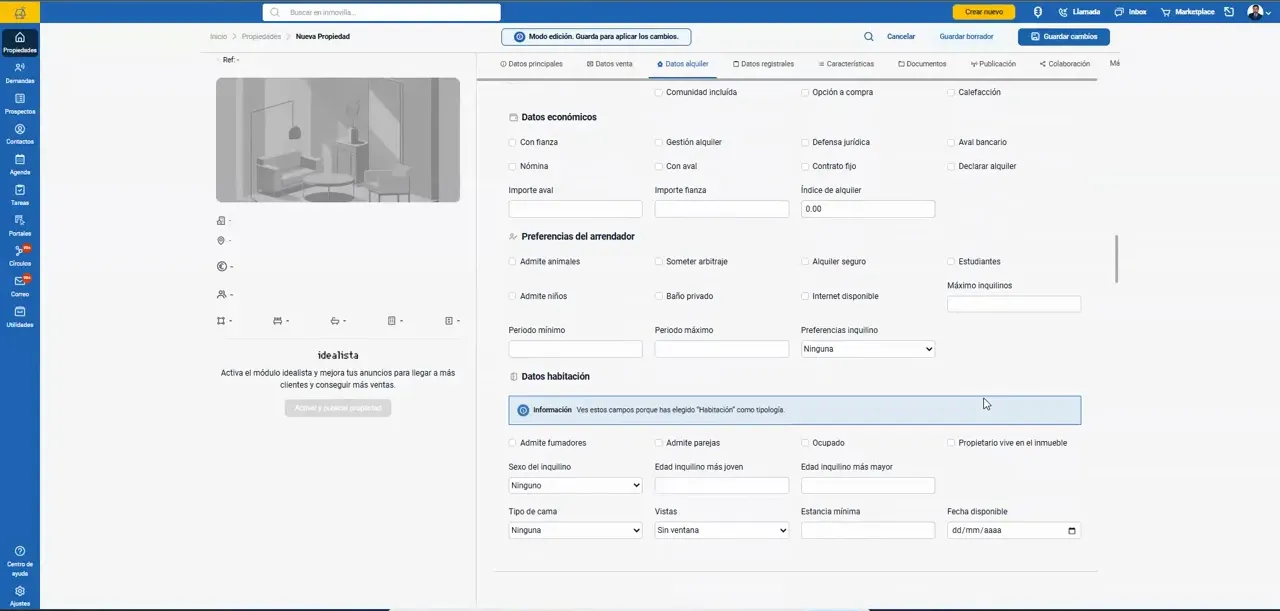The width and height of the screenshot is (1280, 611).
Task: Check the Con fianza option
Action: (x=513, y=143)
